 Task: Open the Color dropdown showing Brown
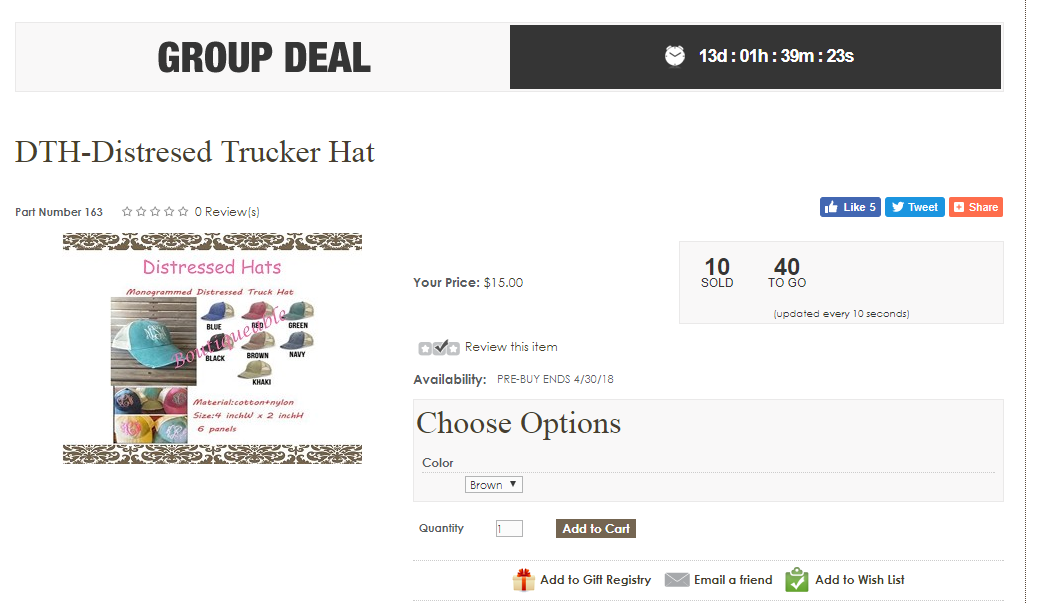[x=494, y=485]
